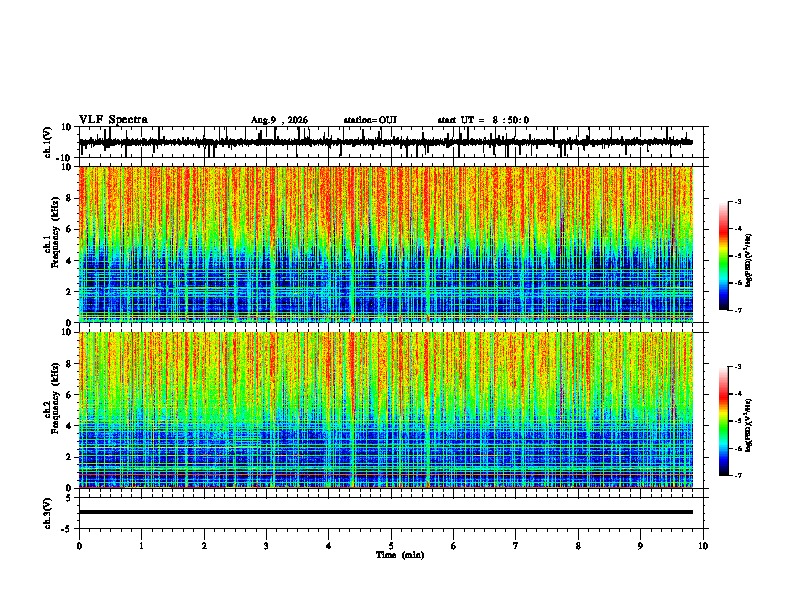This screenshot has height=612, width=792.
Task: Select the 'start UT = 8 :50: 0' text
Action: click(483, 120)
